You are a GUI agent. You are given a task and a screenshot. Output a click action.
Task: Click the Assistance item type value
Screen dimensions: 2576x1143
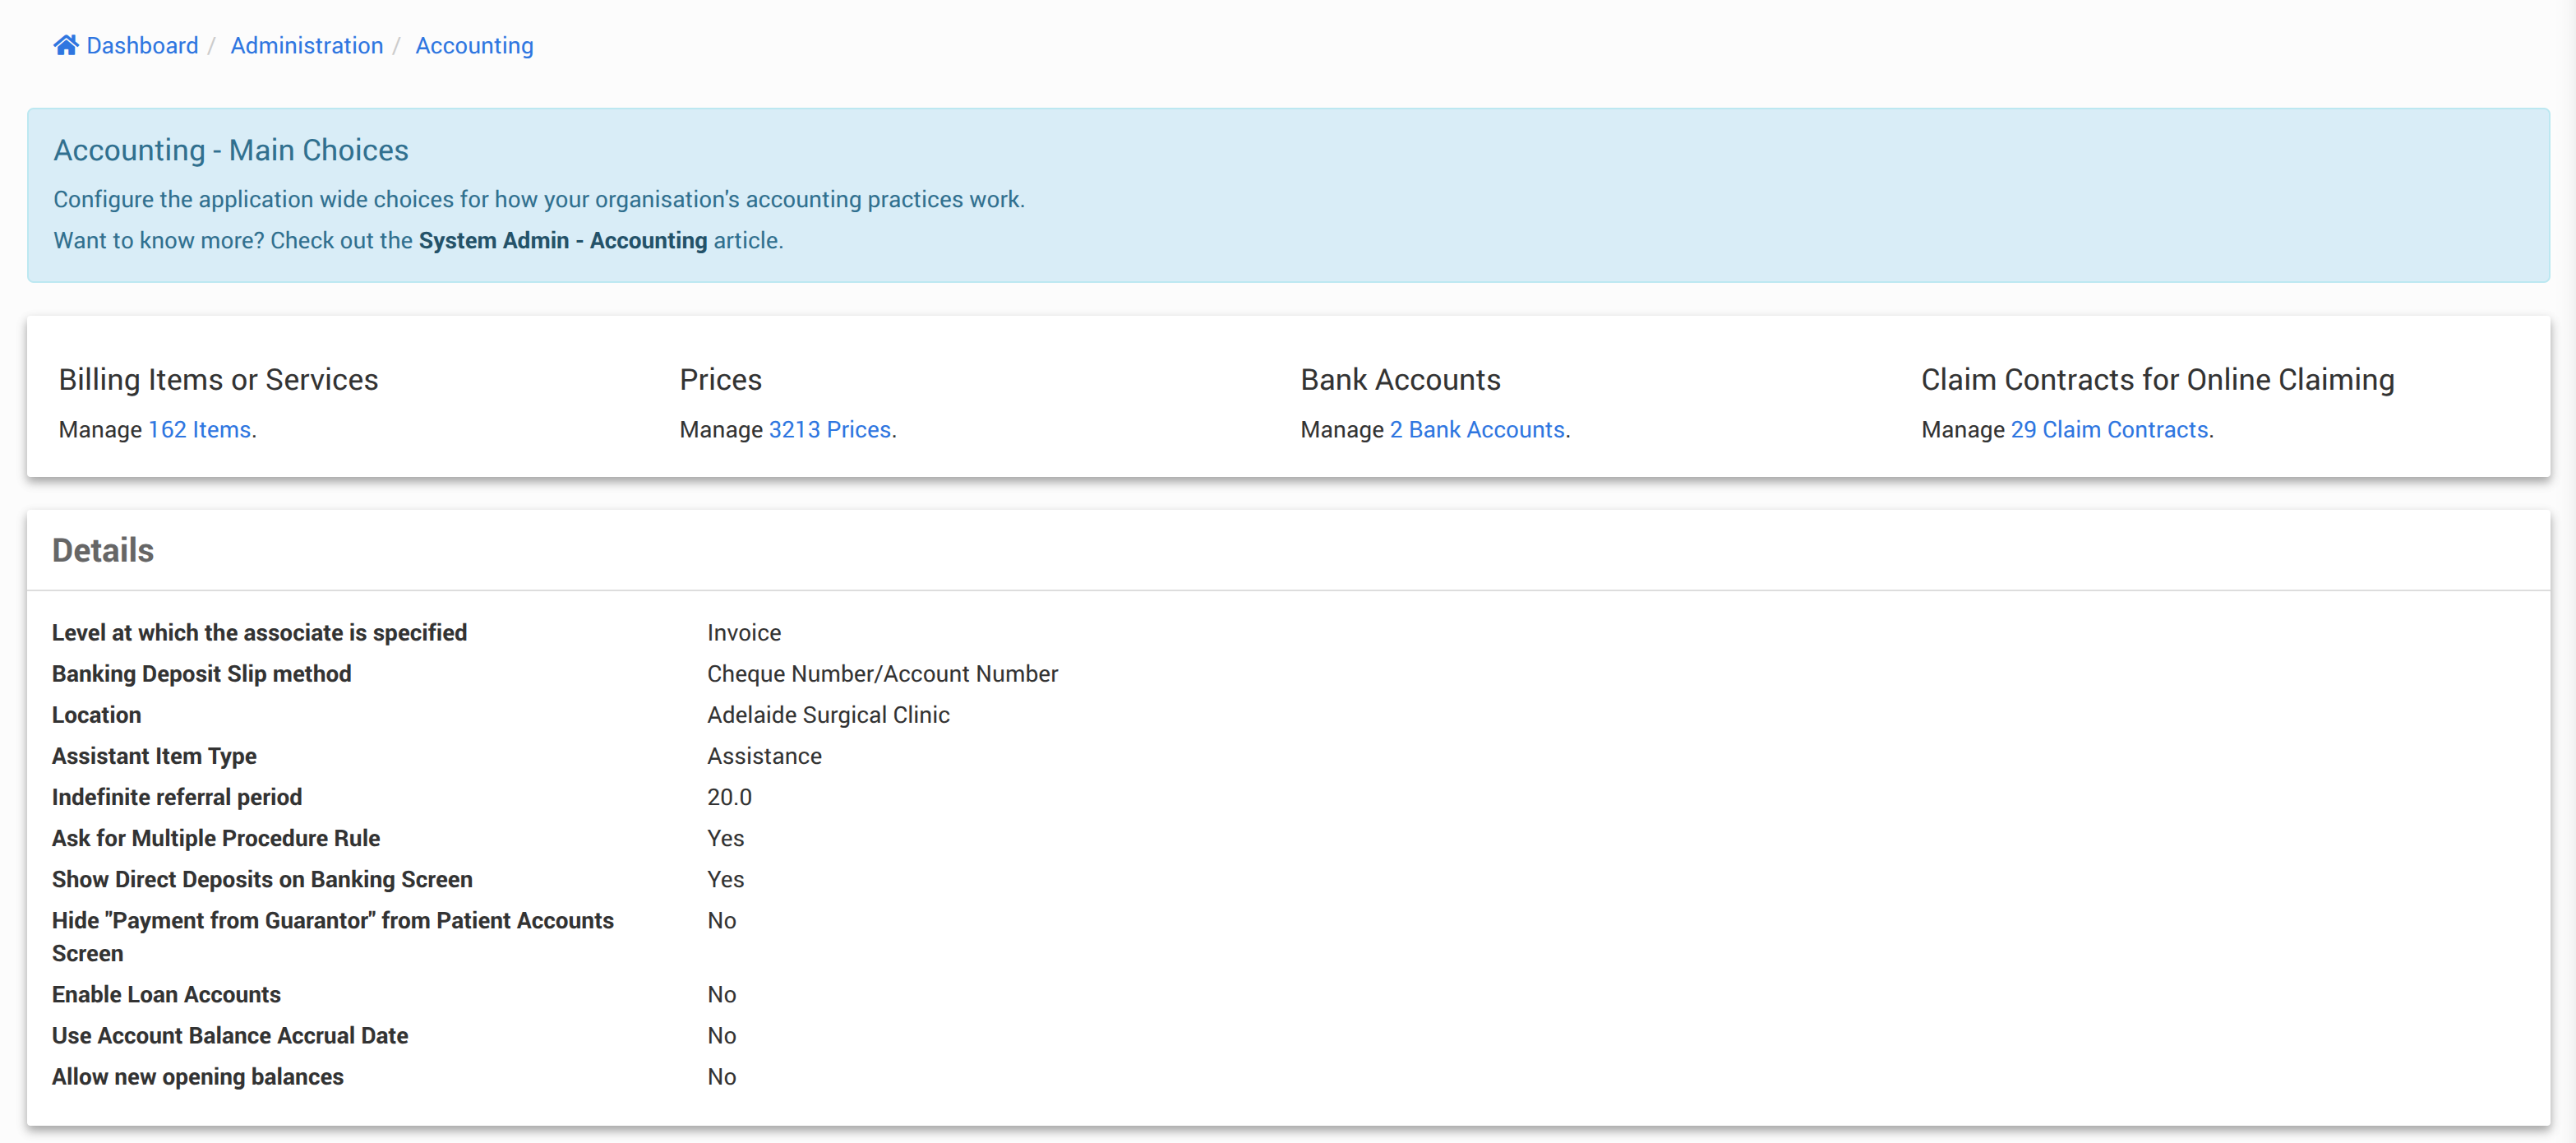point(764,757)
